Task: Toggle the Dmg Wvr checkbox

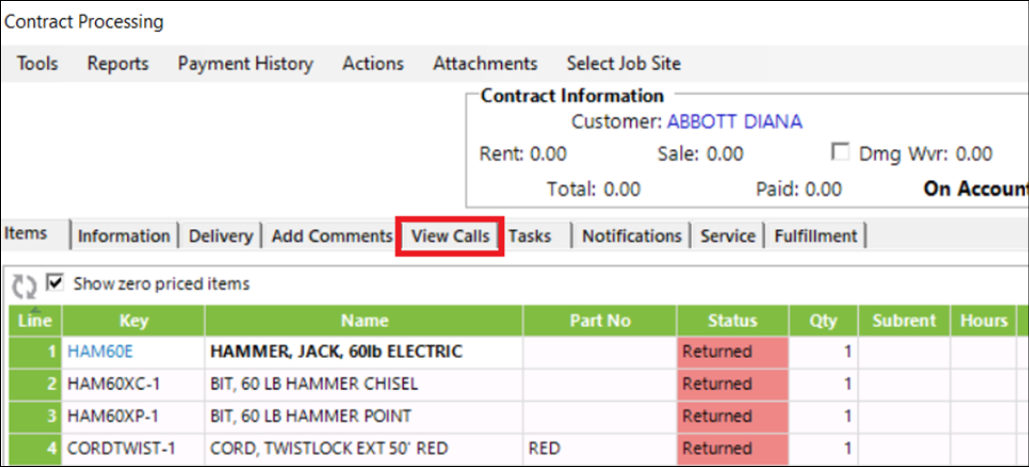Action: [x=841, y=154]
